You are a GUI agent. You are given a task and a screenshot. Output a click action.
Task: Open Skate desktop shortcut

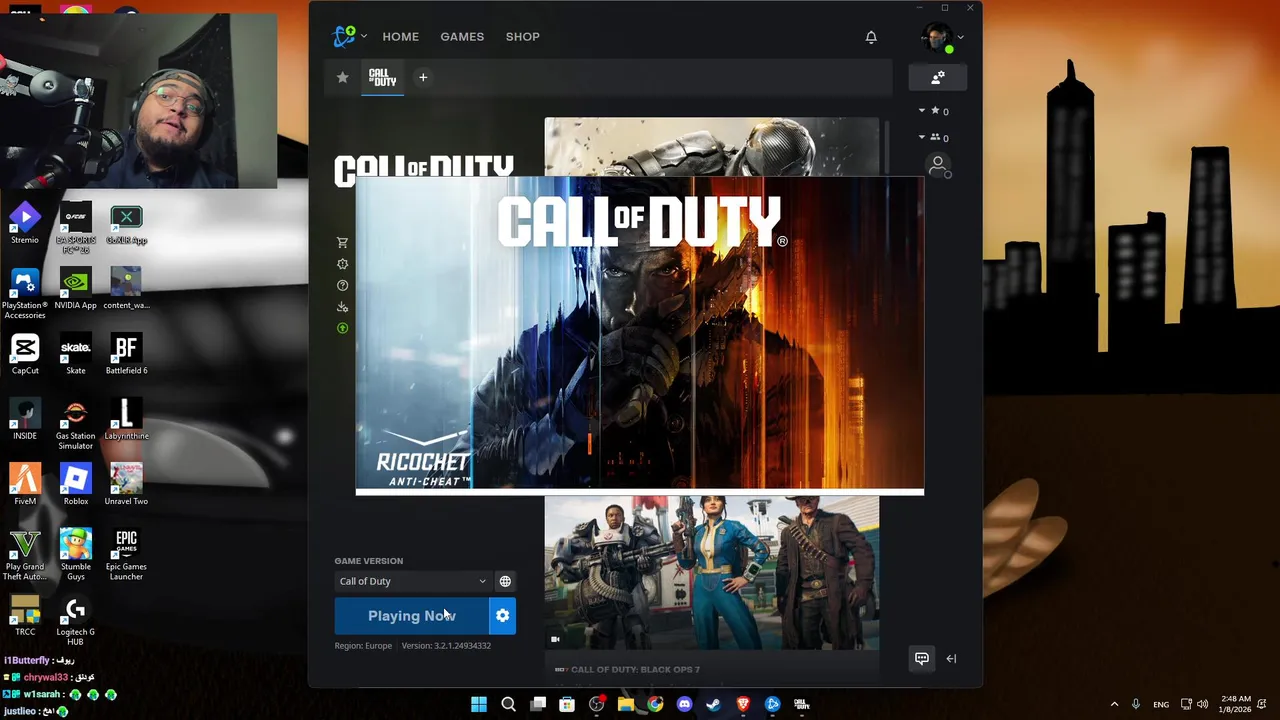[x=76, y=354]
